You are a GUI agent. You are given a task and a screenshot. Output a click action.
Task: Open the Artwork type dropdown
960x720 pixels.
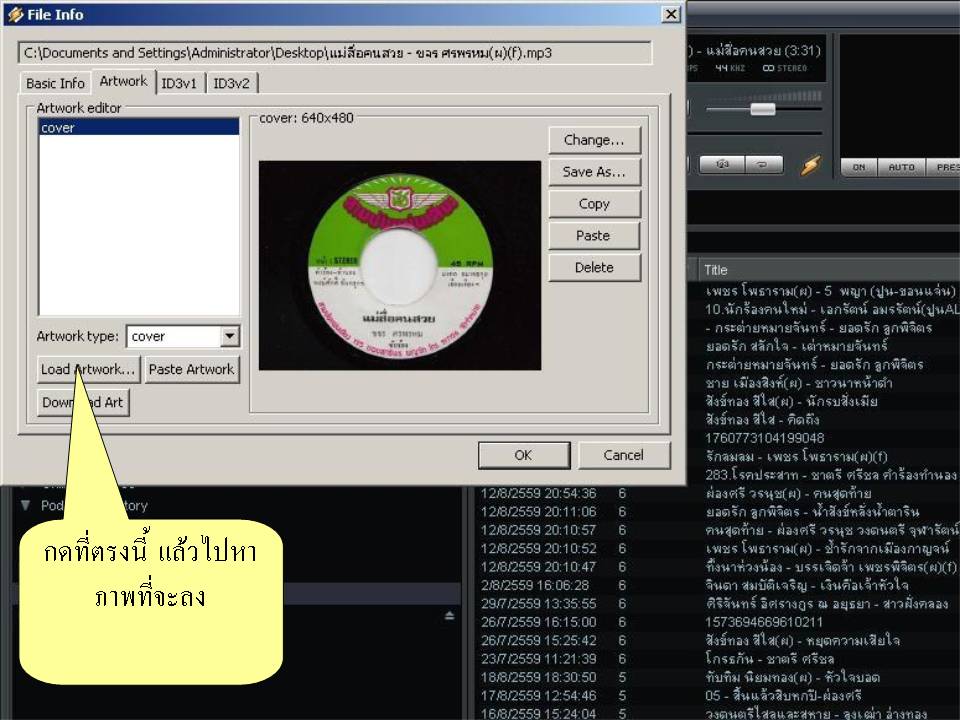tap(230, 336)
